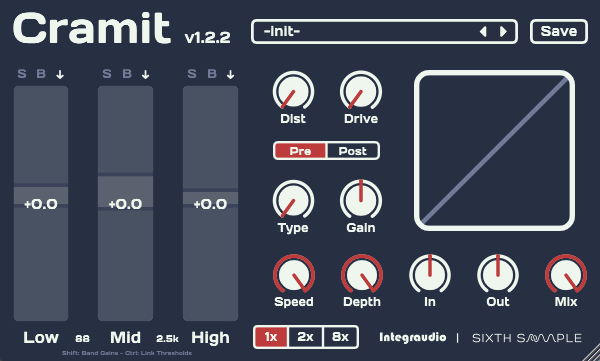Click the Speed knob
Image resolution: width=600 pixels, height=361 pixels.
[x=294, y=275]
